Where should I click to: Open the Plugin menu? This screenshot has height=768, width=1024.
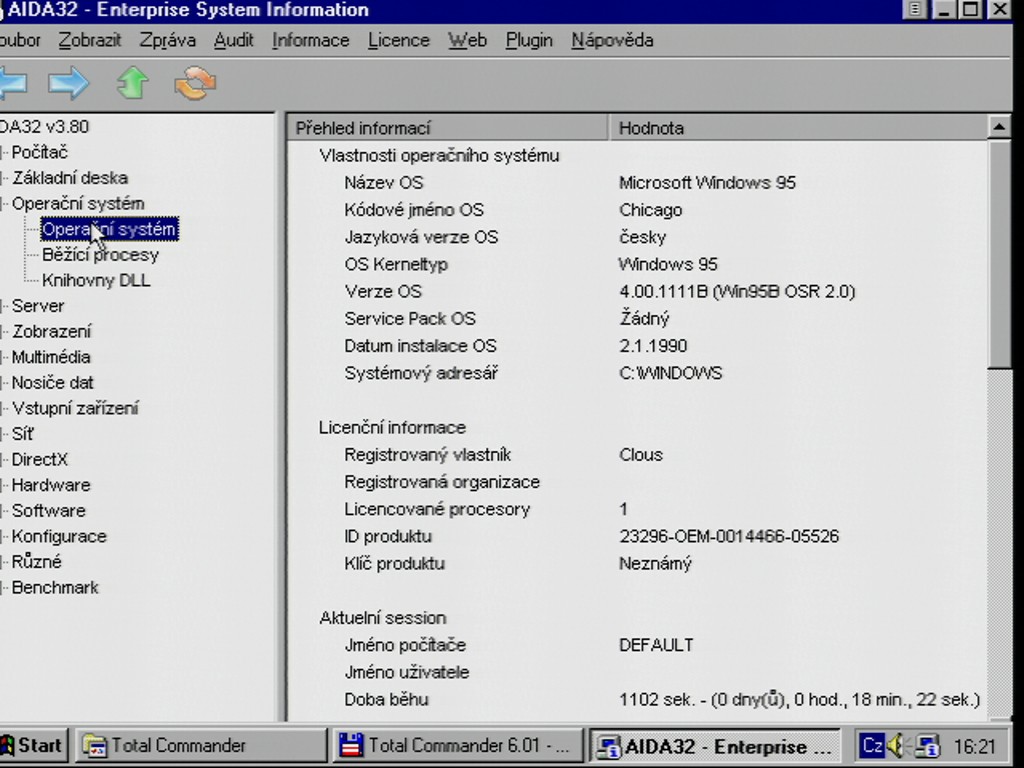click(529, 40)
